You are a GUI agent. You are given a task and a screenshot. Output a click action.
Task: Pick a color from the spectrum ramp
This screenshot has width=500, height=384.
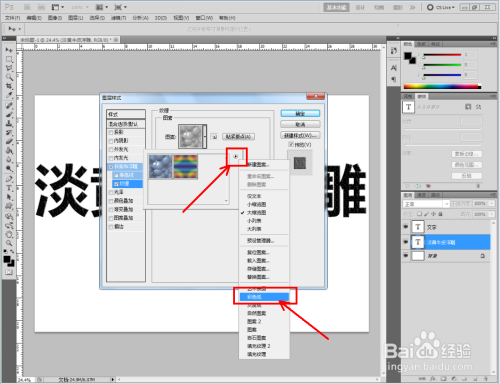(x=442, y=87)
